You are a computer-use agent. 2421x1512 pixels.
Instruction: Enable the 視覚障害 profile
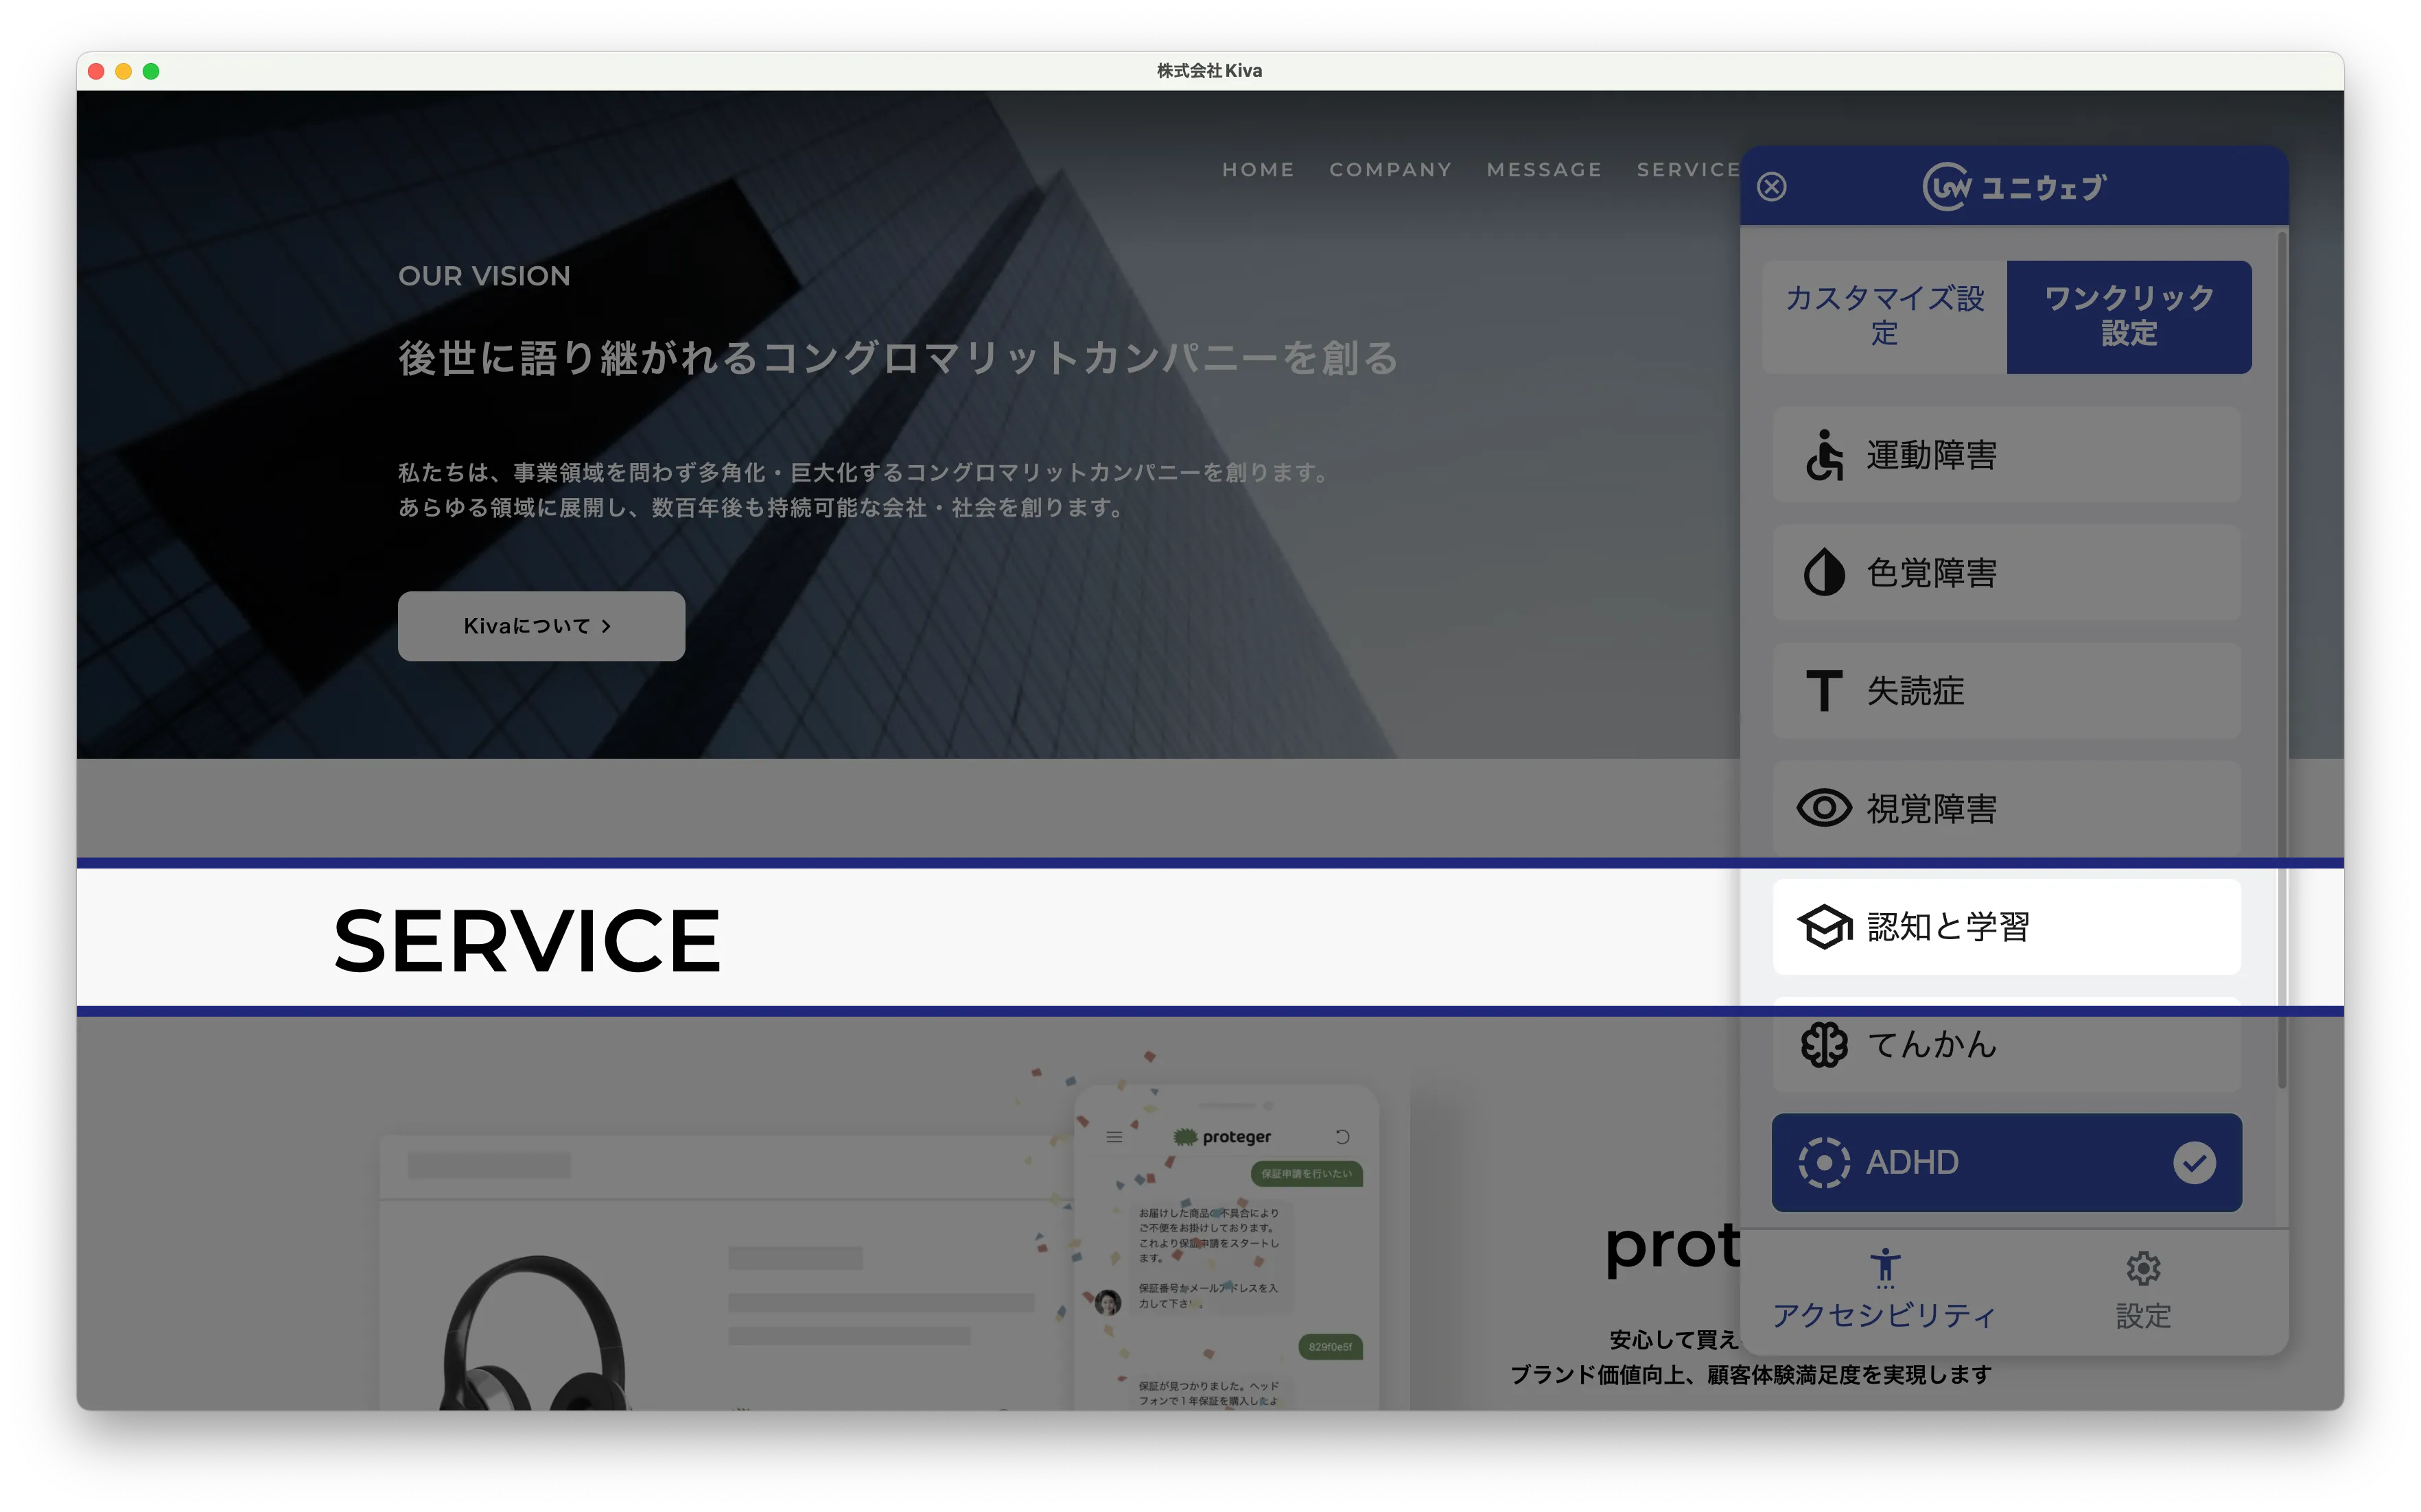[x=2006, y=808]
